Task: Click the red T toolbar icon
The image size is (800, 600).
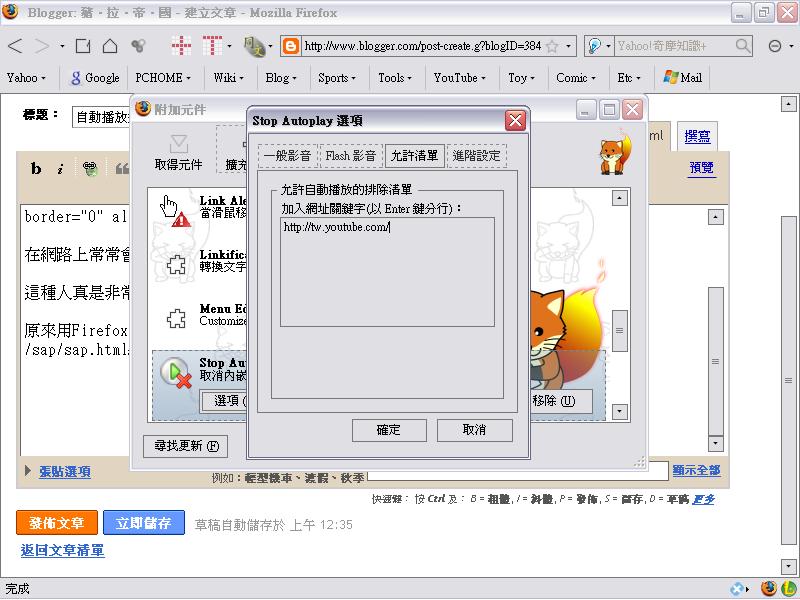Action: (212, 46)
